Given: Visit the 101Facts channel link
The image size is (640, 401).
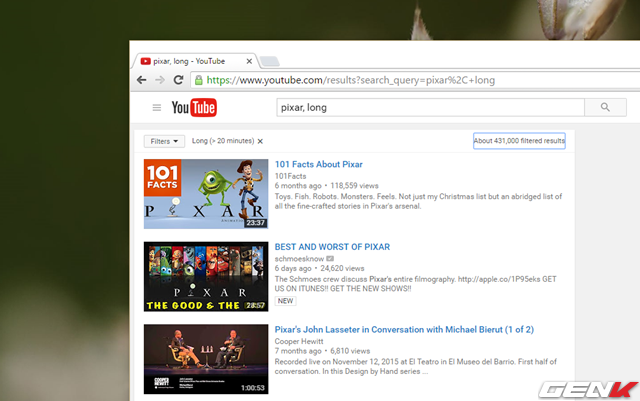Looking at the screenshot, I should pos(292,175).
